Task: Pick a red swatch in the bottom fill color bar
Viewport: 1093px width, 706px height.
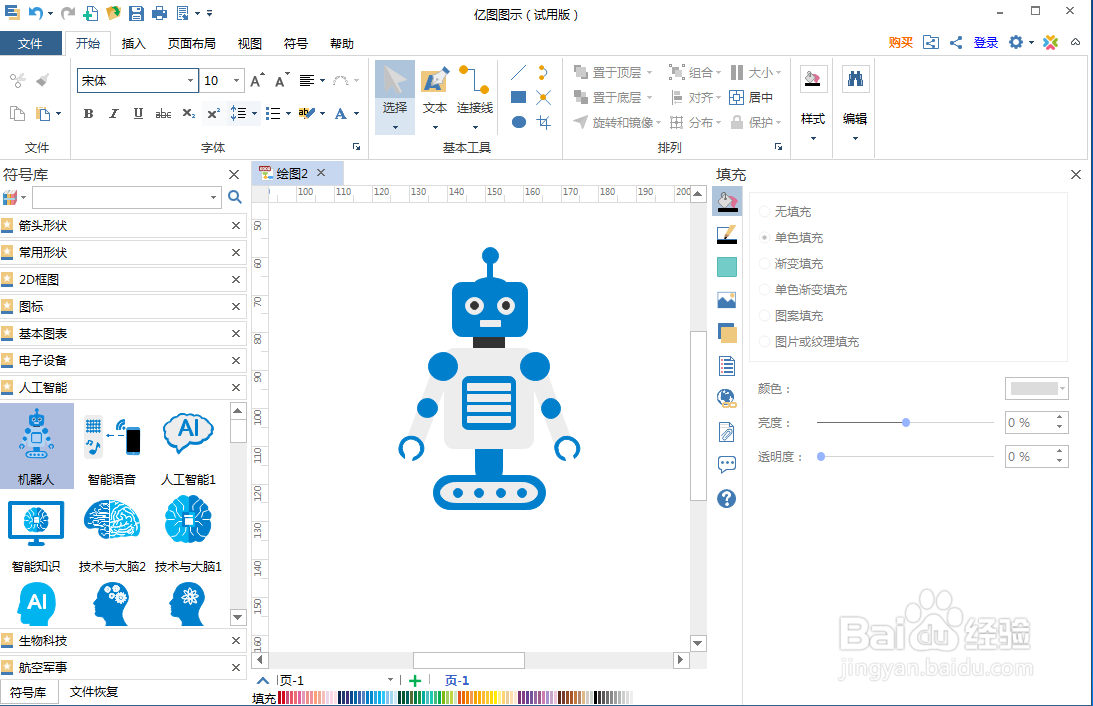Action: tap(284, 698)
